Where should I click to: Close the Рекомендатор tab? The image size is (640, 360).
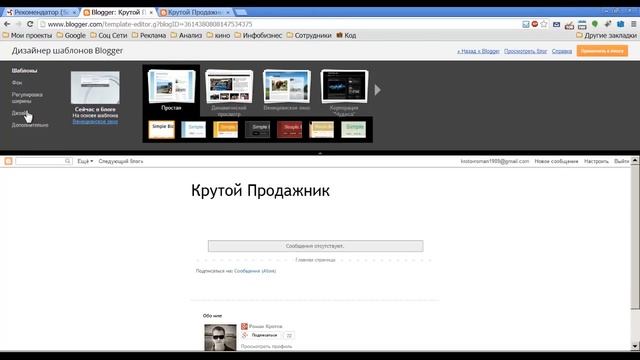point(74,13)
